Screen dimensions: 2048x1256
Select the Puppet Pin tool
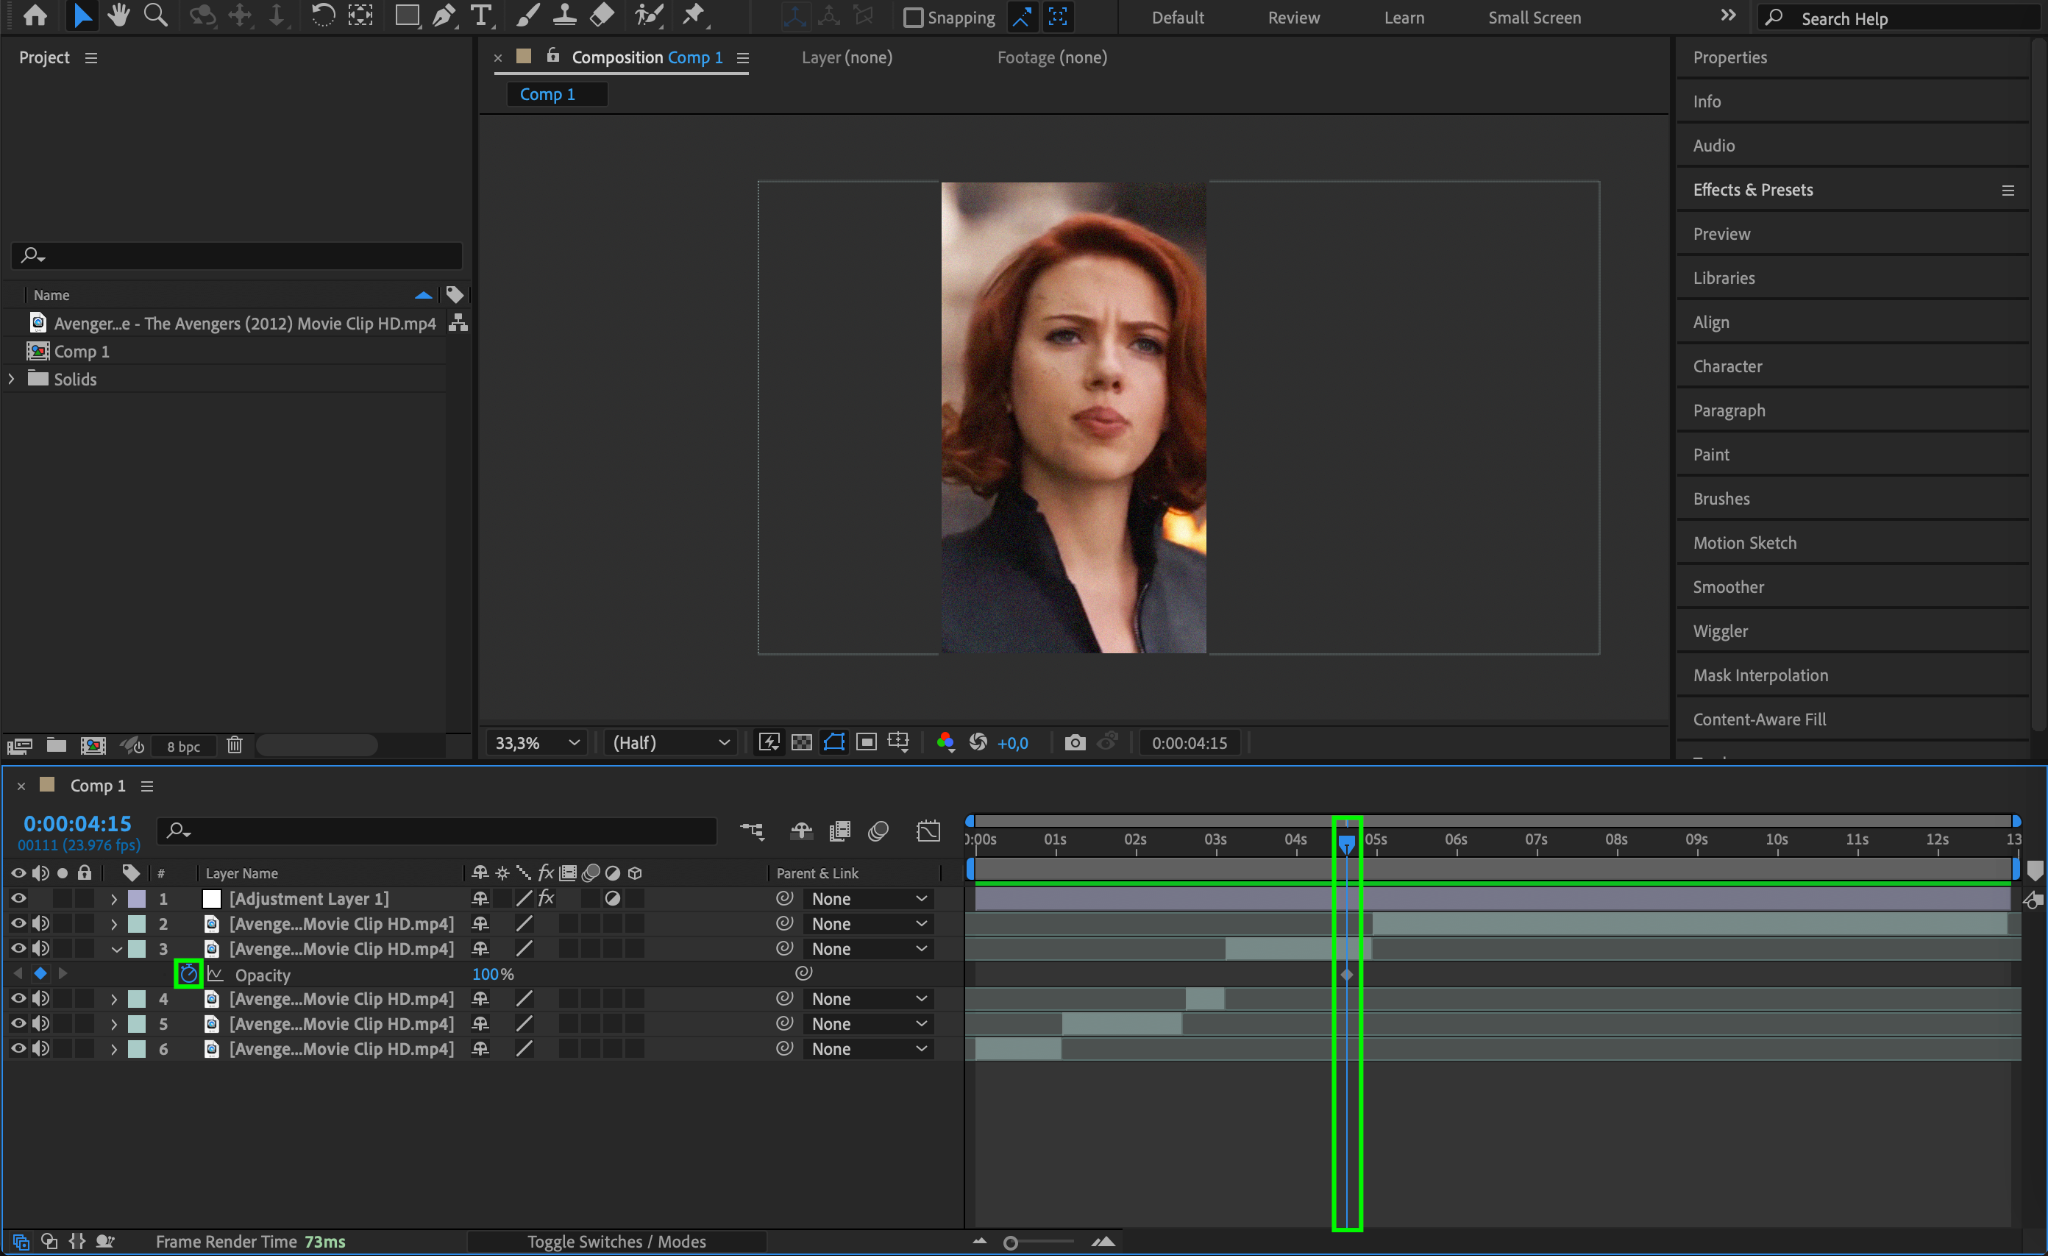coord(694,15)
